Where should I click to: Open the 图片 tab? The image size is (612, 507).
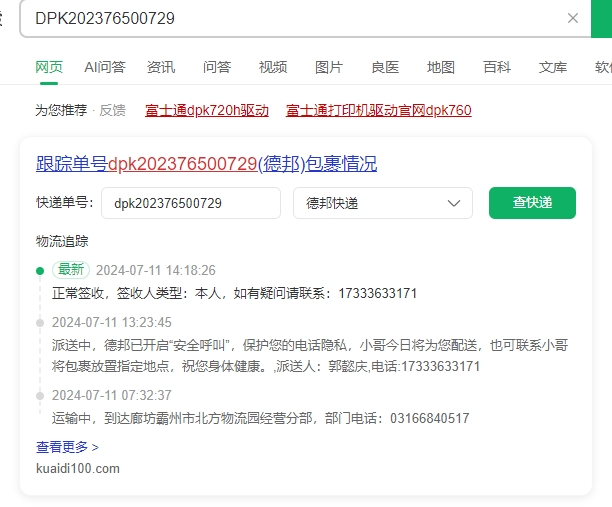pos(329,67)
